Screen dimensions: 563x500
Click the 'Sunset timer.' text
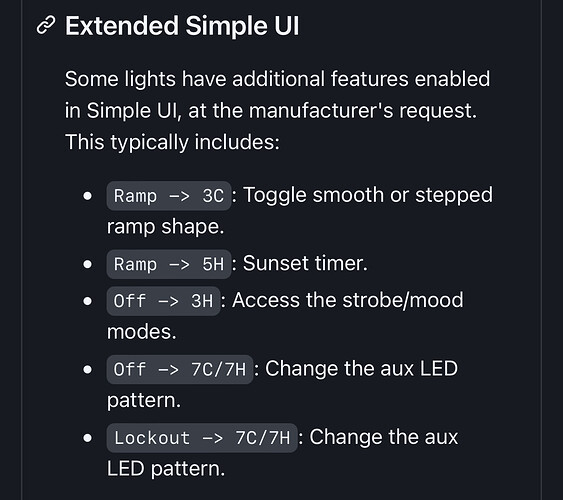click(x=305, y=263)
